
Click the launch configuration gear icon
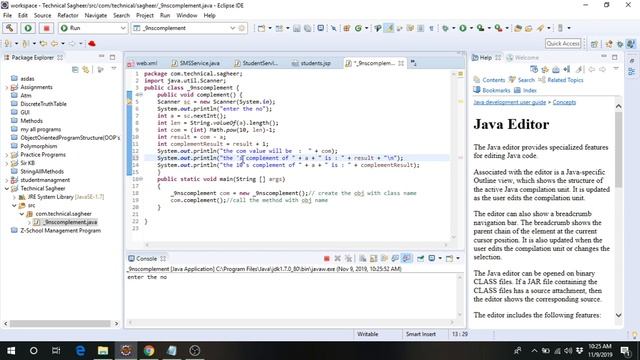[x=242, y=28]
